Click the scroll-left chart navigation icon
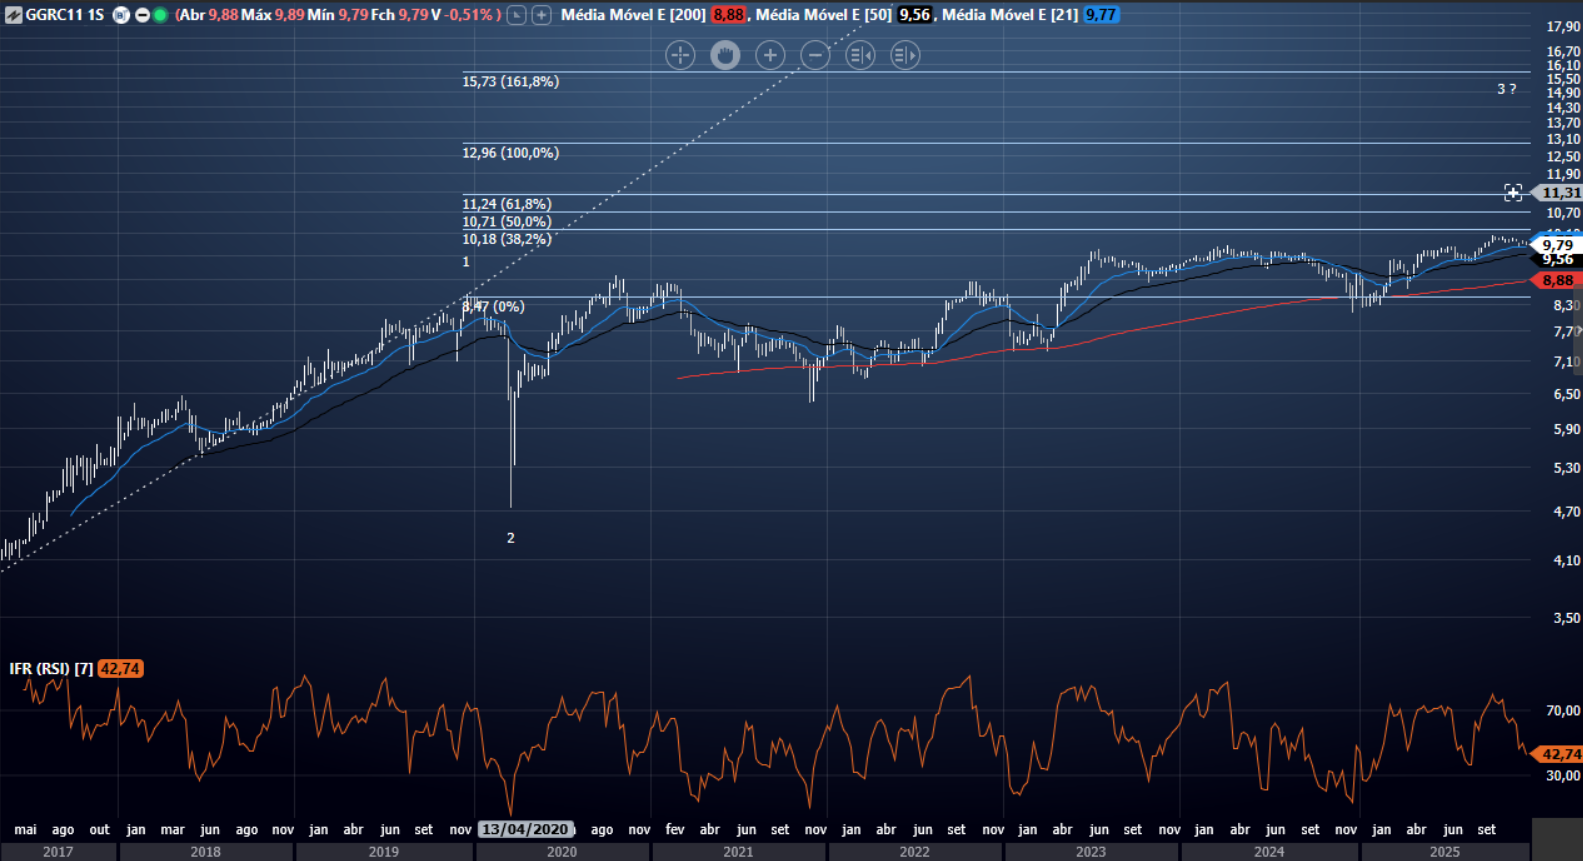Image resolution: width=1583 pixels, height=861 pixels. click(860, 55)
